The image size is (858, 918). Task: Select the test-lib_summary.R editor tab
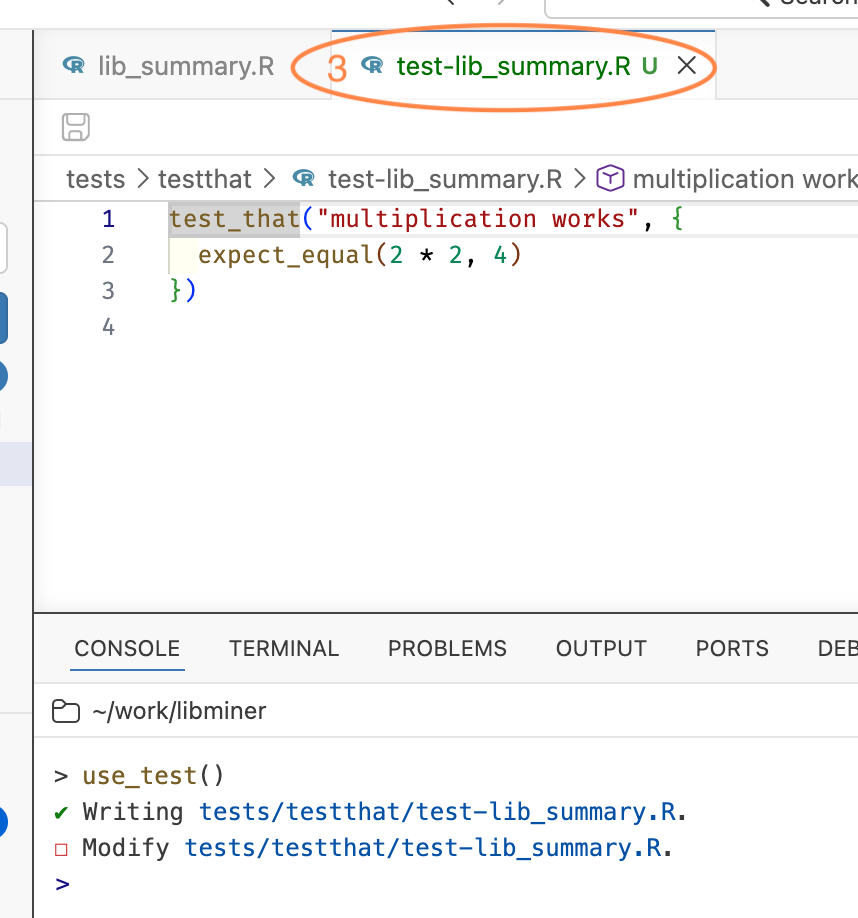click(x=513, y=66)
